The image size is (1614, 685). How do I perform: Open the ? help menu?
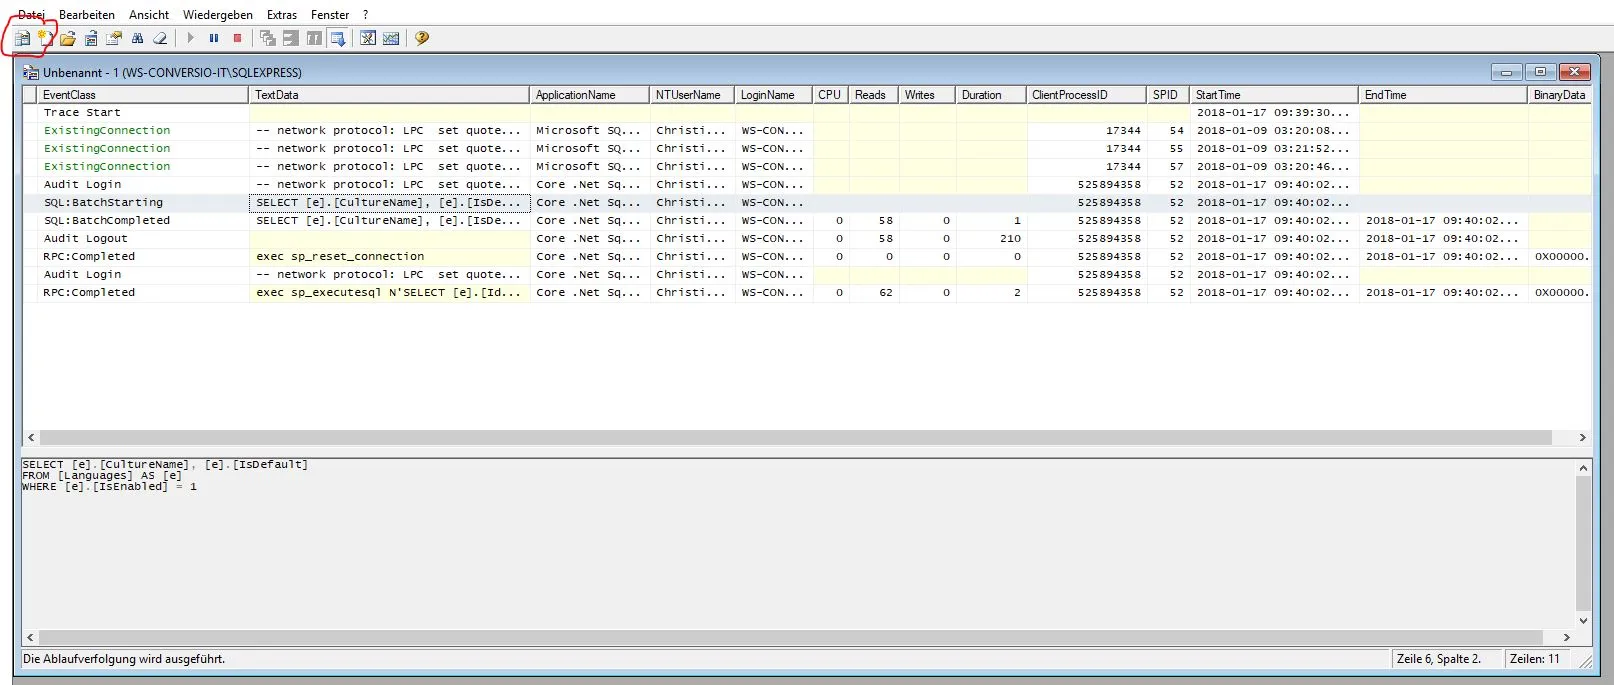pos(366,15)
